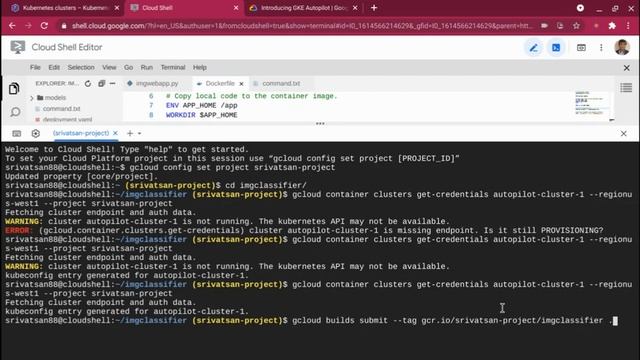Open the user account avatar

[x=622, y=47]
